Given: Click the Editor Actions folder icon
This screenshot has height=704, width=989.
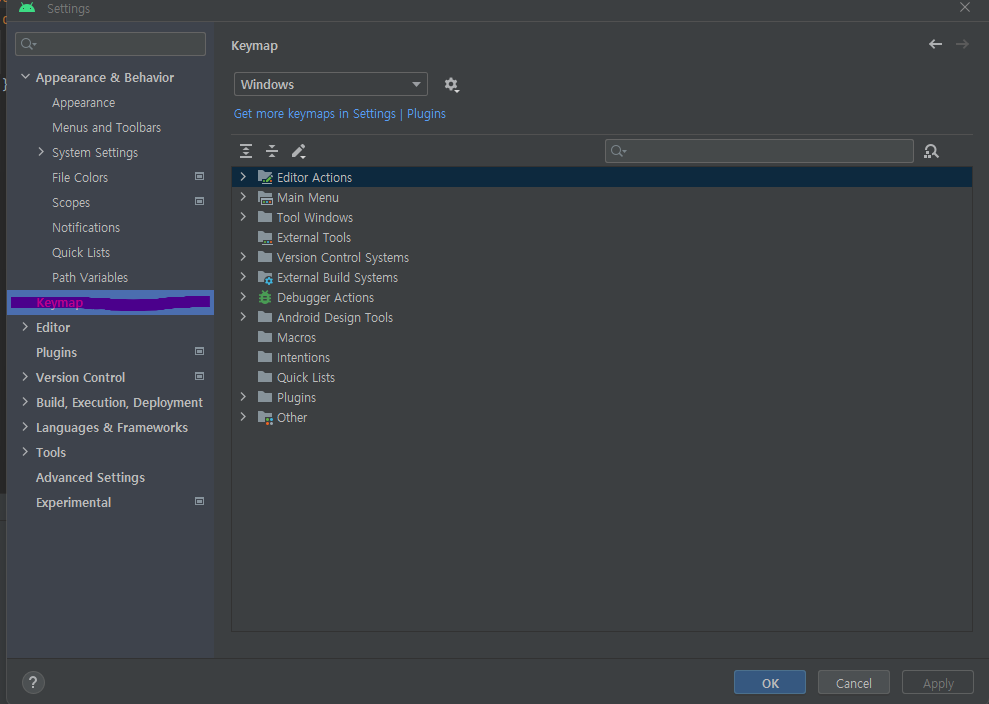Looking at the screenshot, I should tap(266, 177).
